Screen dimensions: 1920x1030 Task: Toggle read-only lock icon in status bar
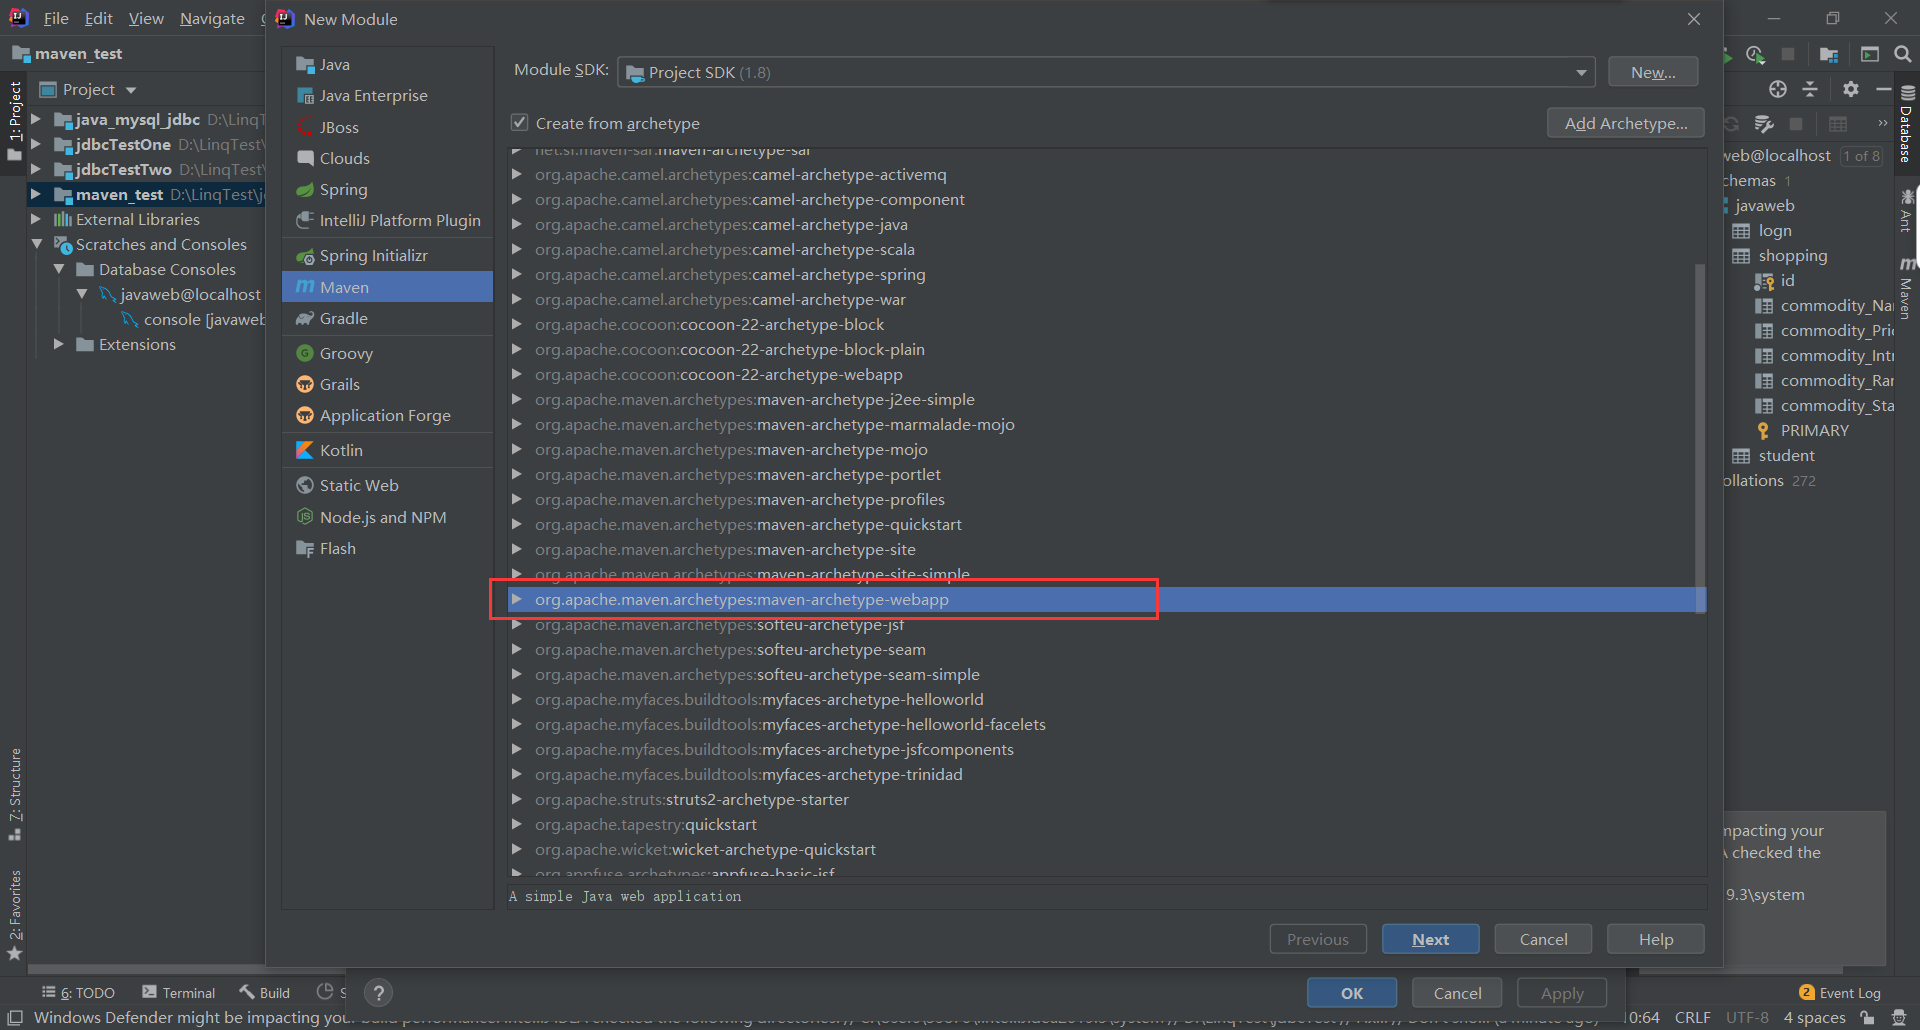click(x=1867, y=1018)
